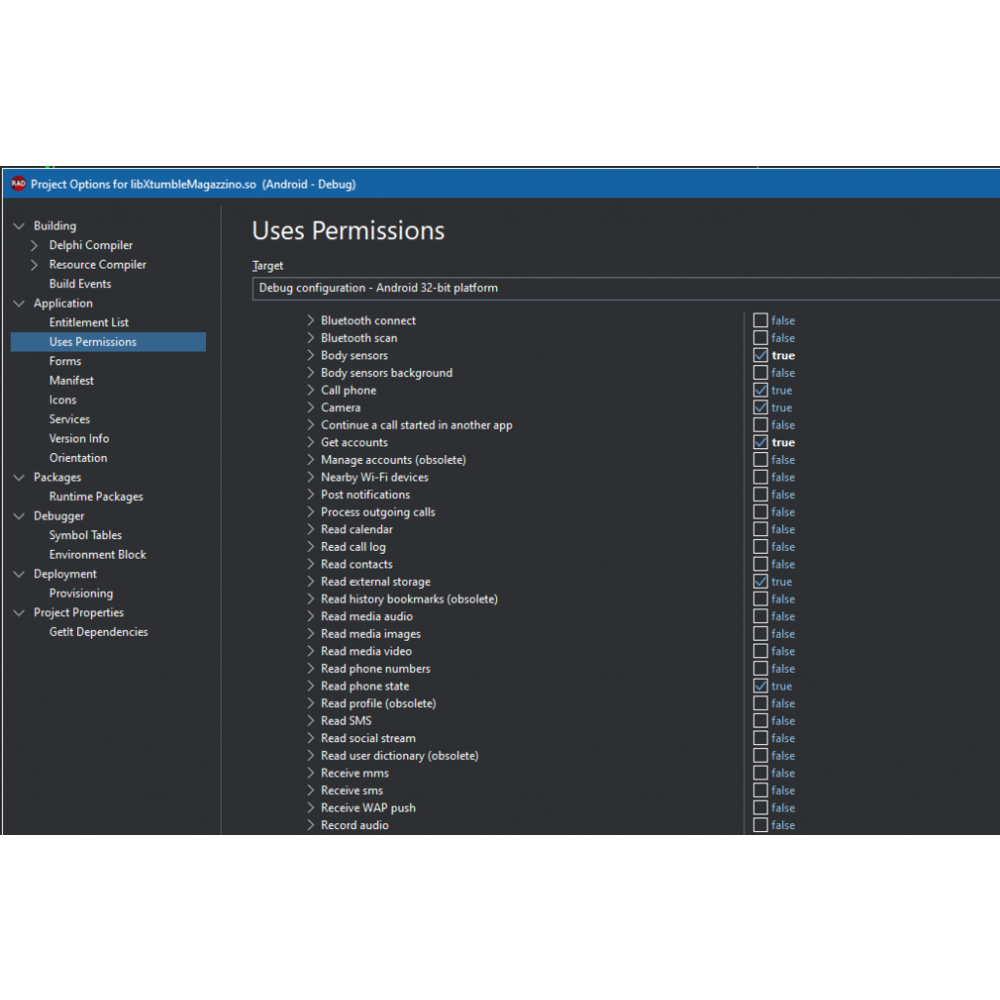Expand the Delphi Compiler node
This screenshot has width=1000, height=1000.
point(35,245)
